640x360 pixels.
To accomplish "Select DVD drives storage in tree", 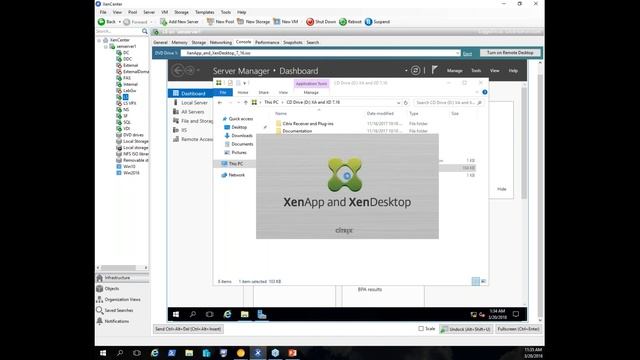I will 133,135.
